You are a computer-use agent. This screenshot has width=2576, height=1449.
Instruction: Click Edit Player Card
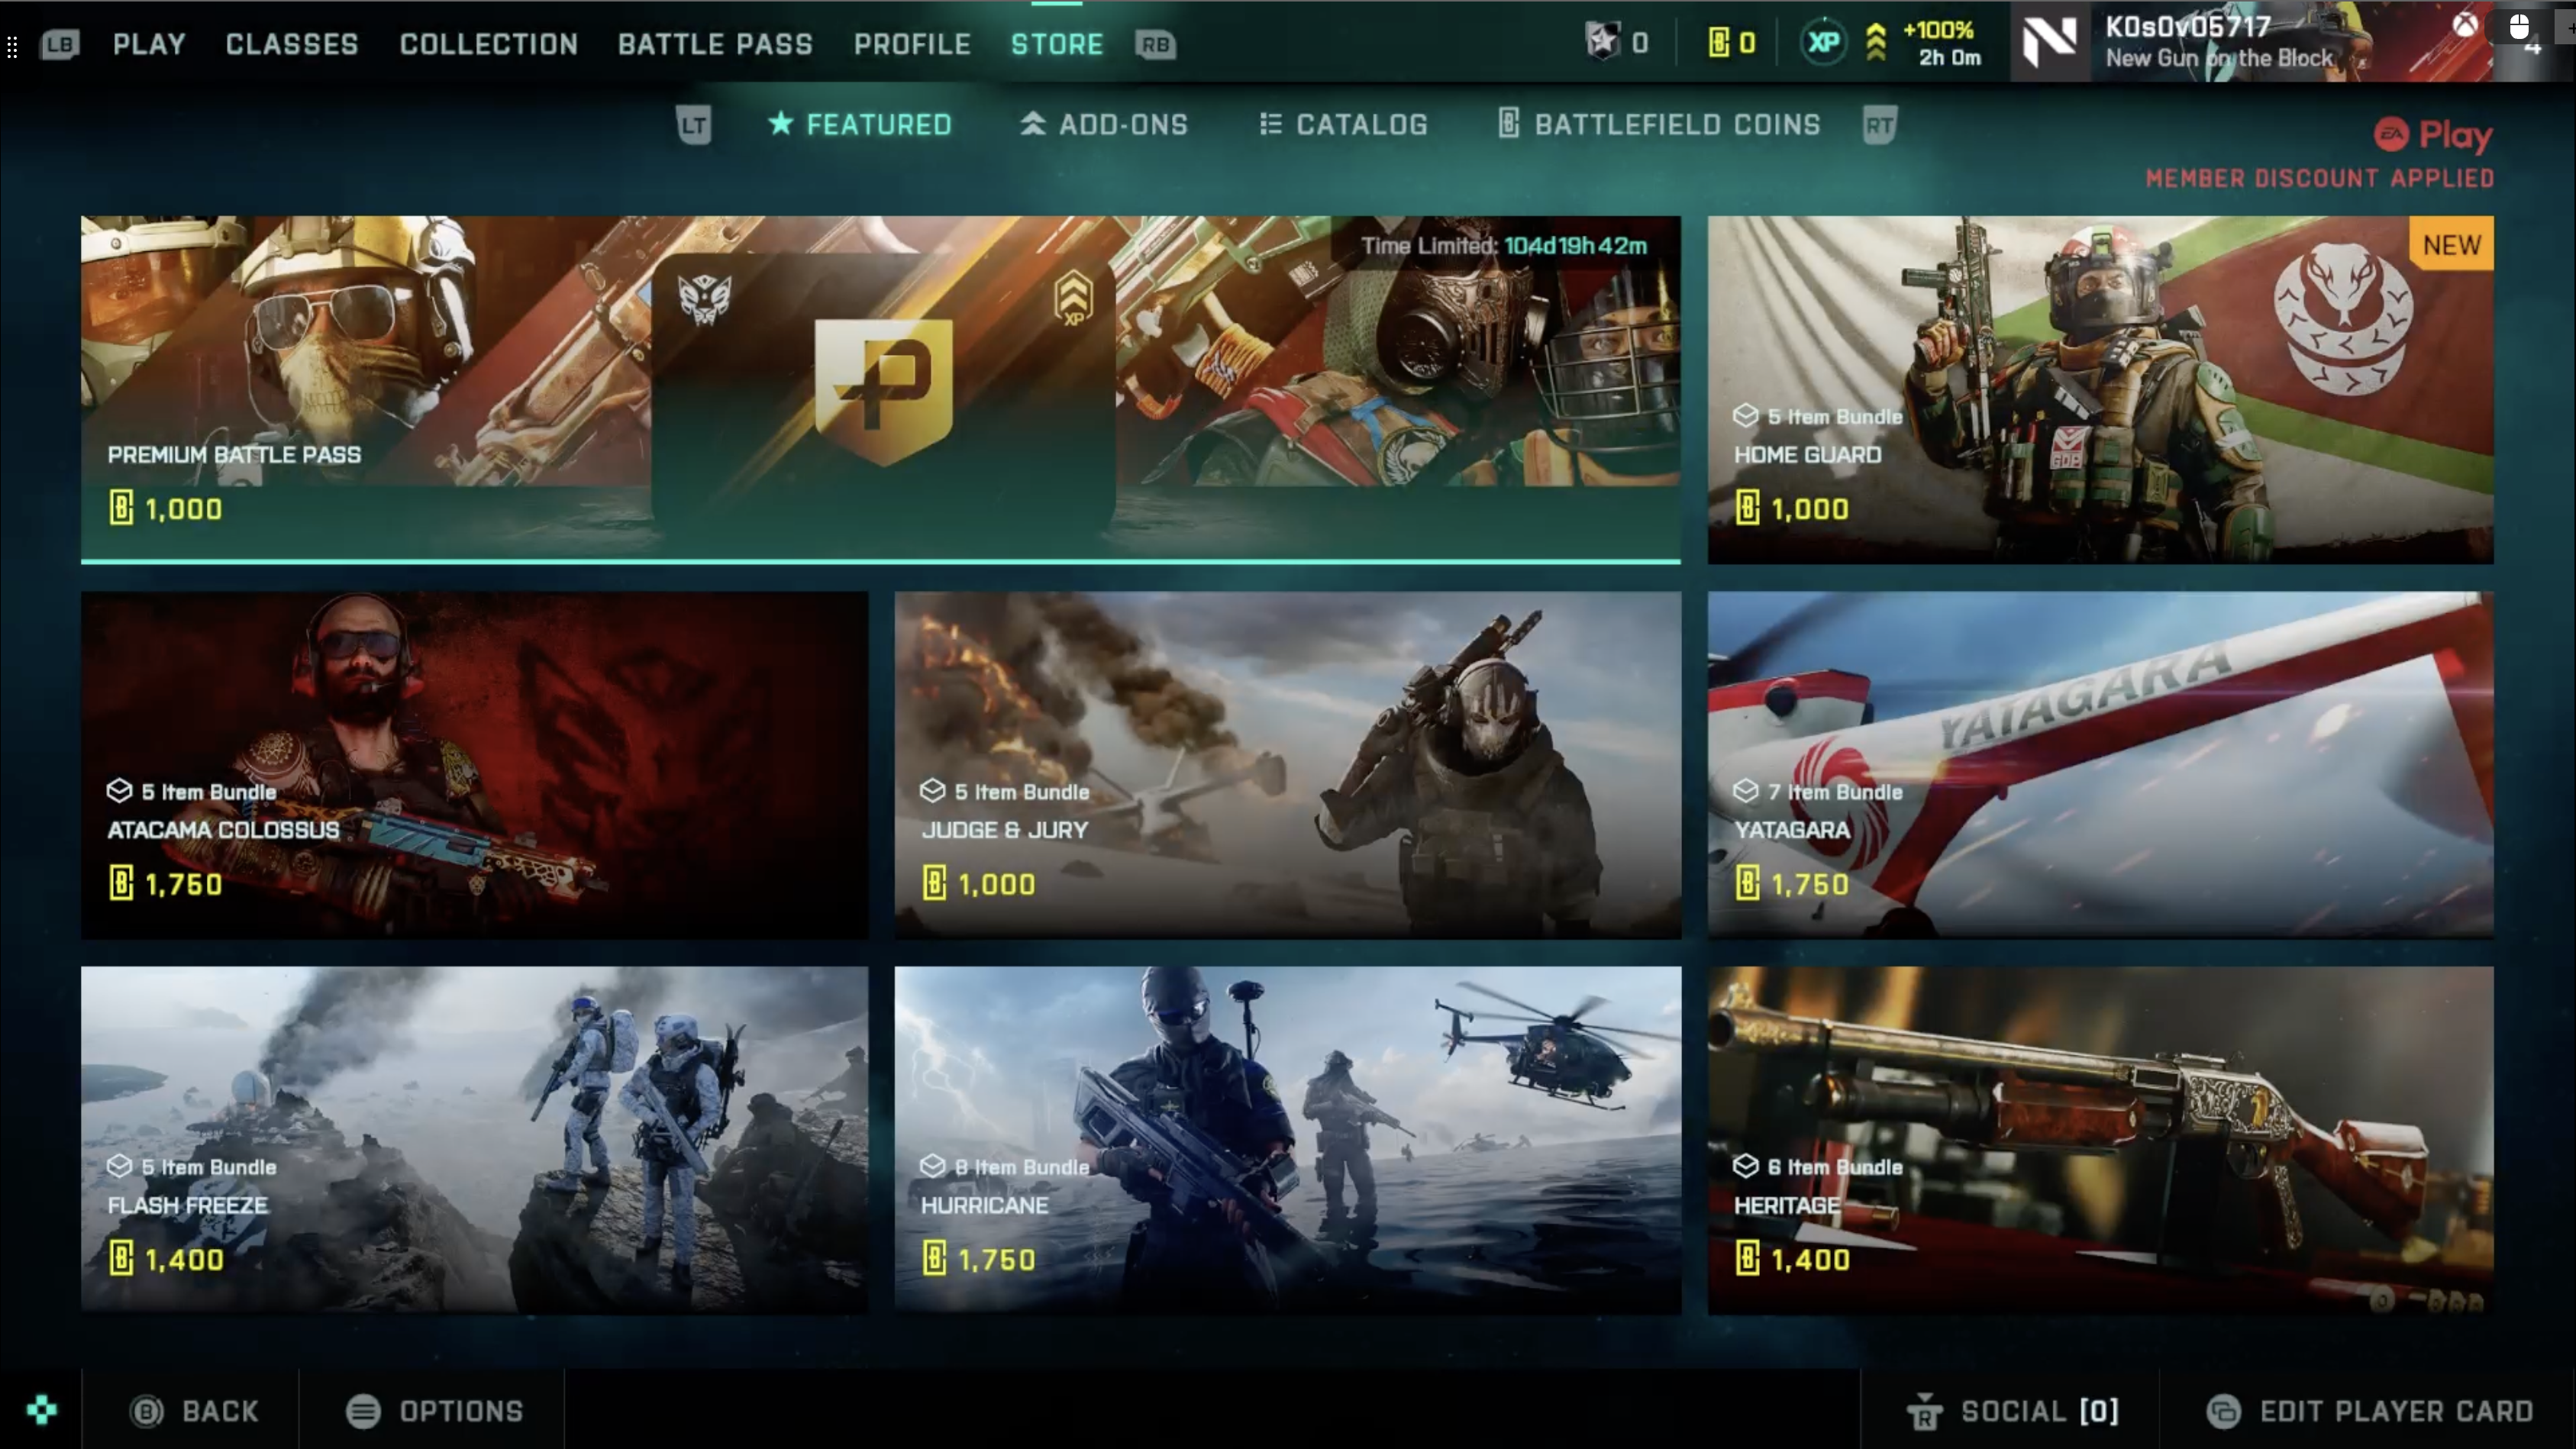click(2369, 1411)
